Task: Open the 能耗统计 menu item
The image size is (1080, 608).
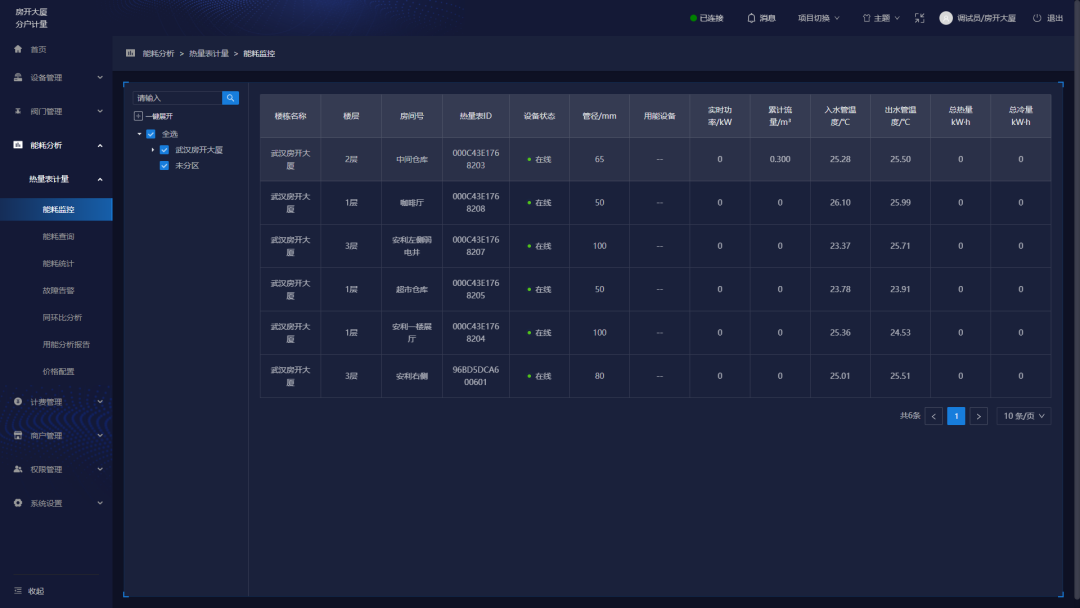Action: click(59, 263)
